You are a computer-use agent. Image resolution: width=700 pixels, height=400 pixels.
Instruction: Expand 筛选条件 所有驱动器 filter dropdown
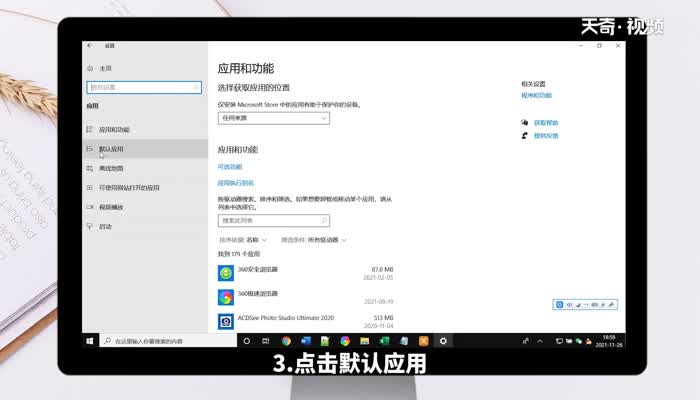pos(314,240)
